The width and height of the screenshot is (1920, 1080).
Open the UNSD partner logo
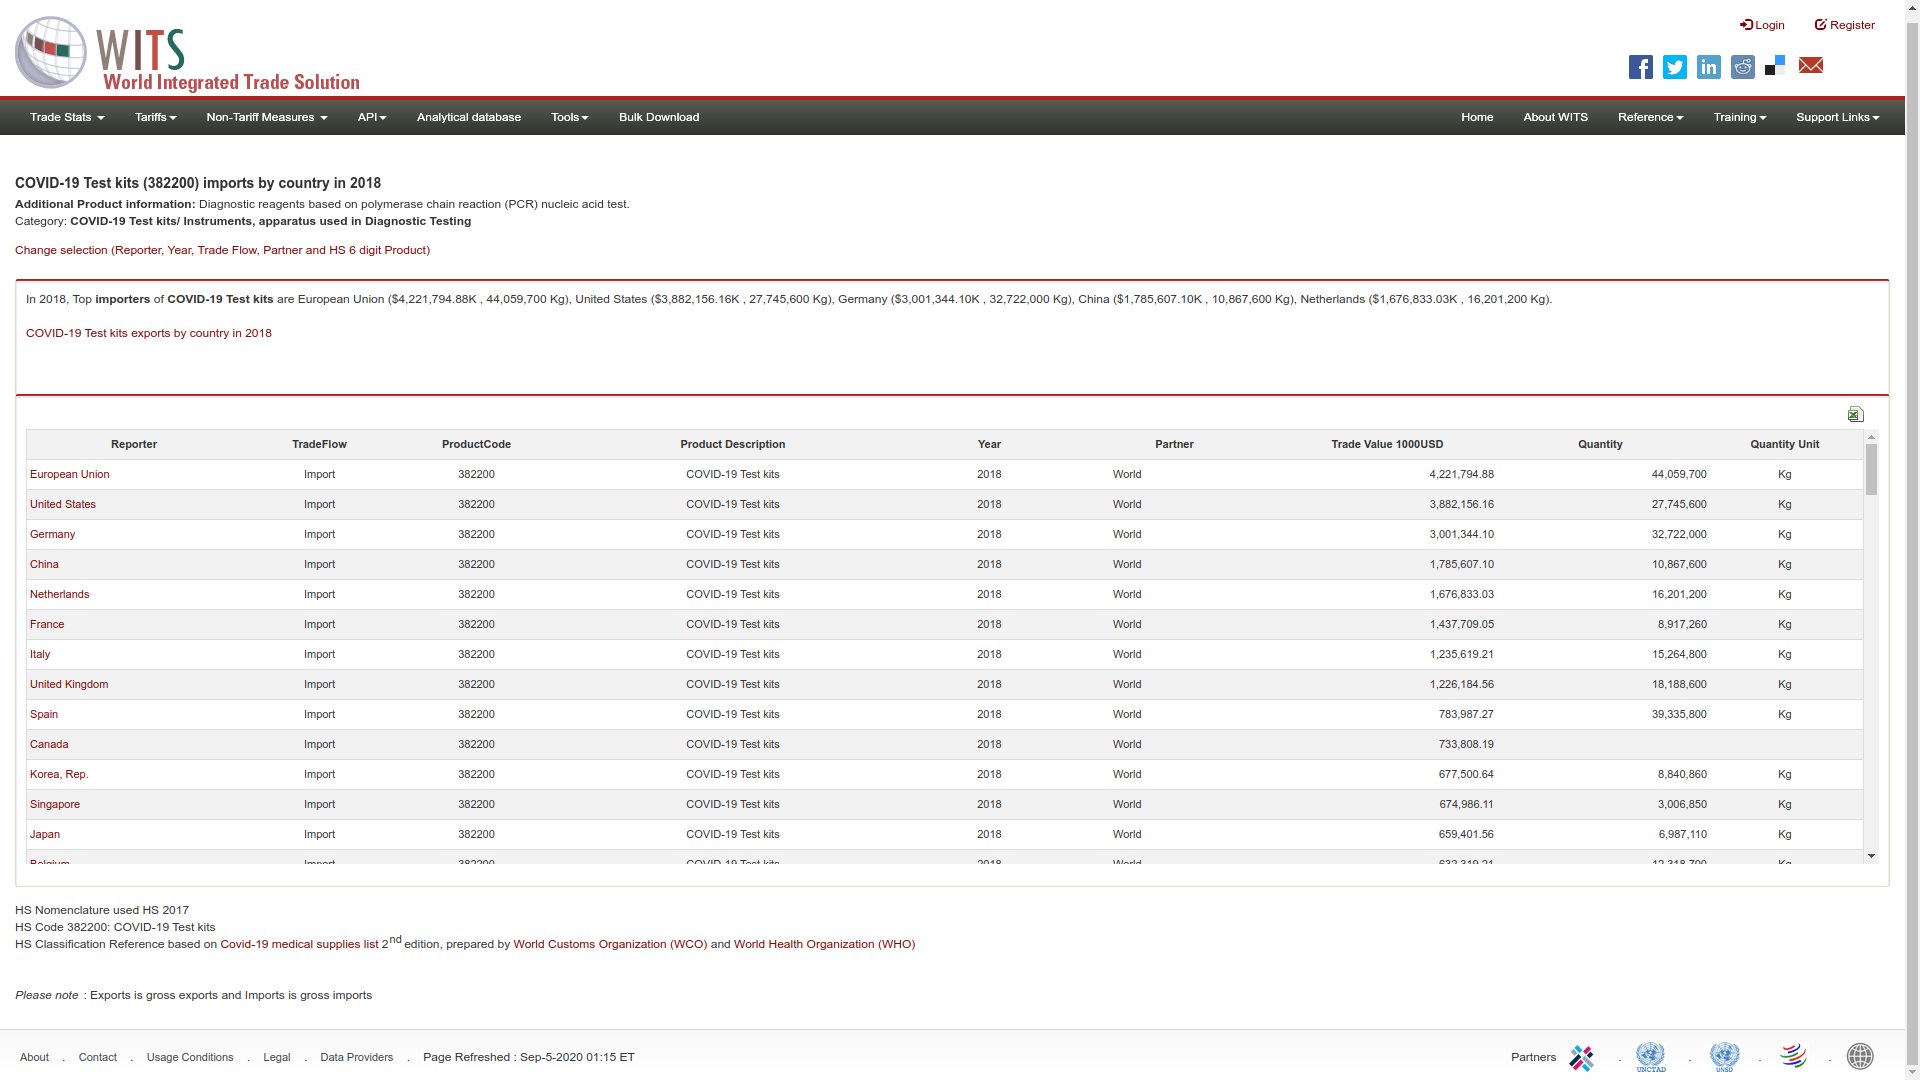[x=1724, y=1057]
